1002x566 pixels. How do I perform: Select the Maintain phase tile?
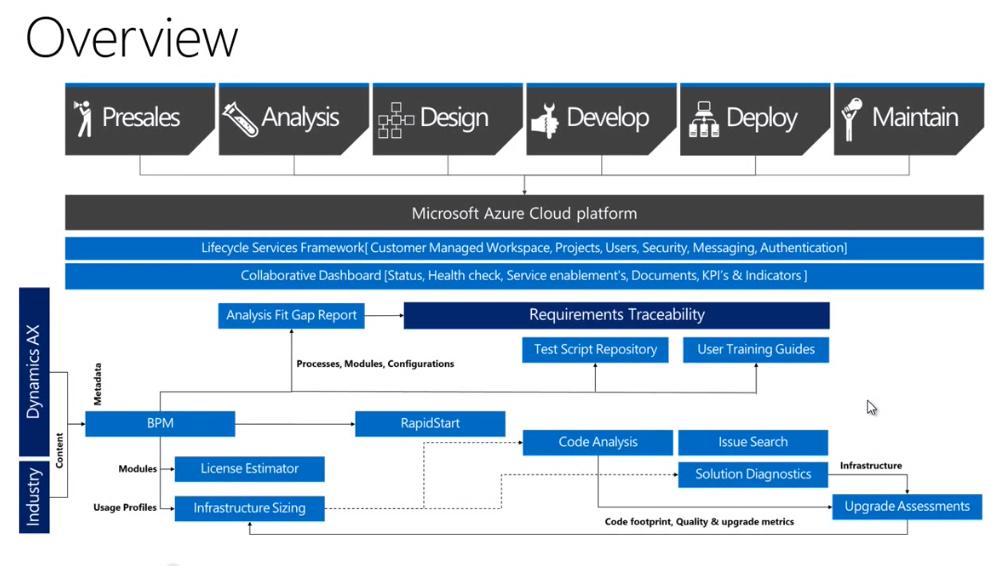tap(909, 119)
